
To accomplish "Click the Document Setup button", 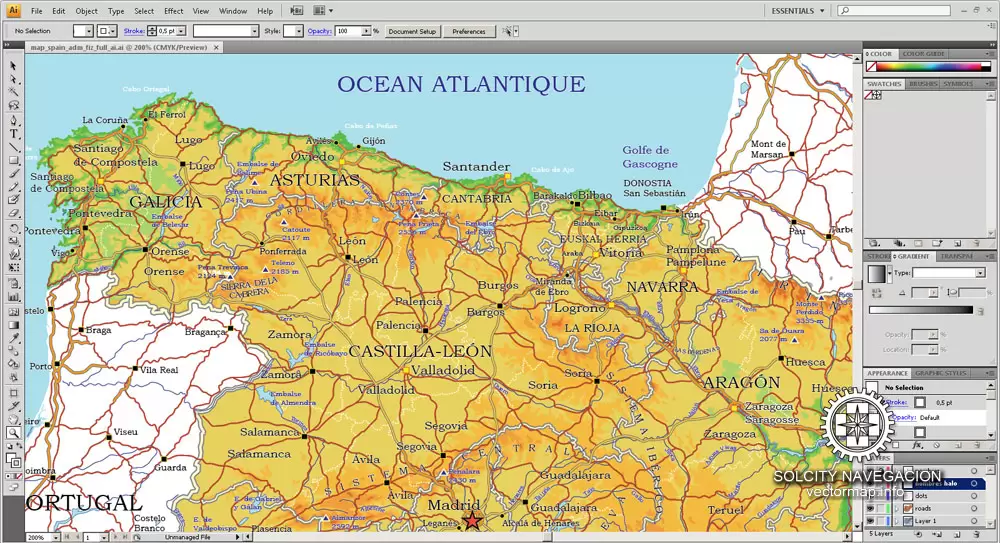I will [x=412, y=31].
